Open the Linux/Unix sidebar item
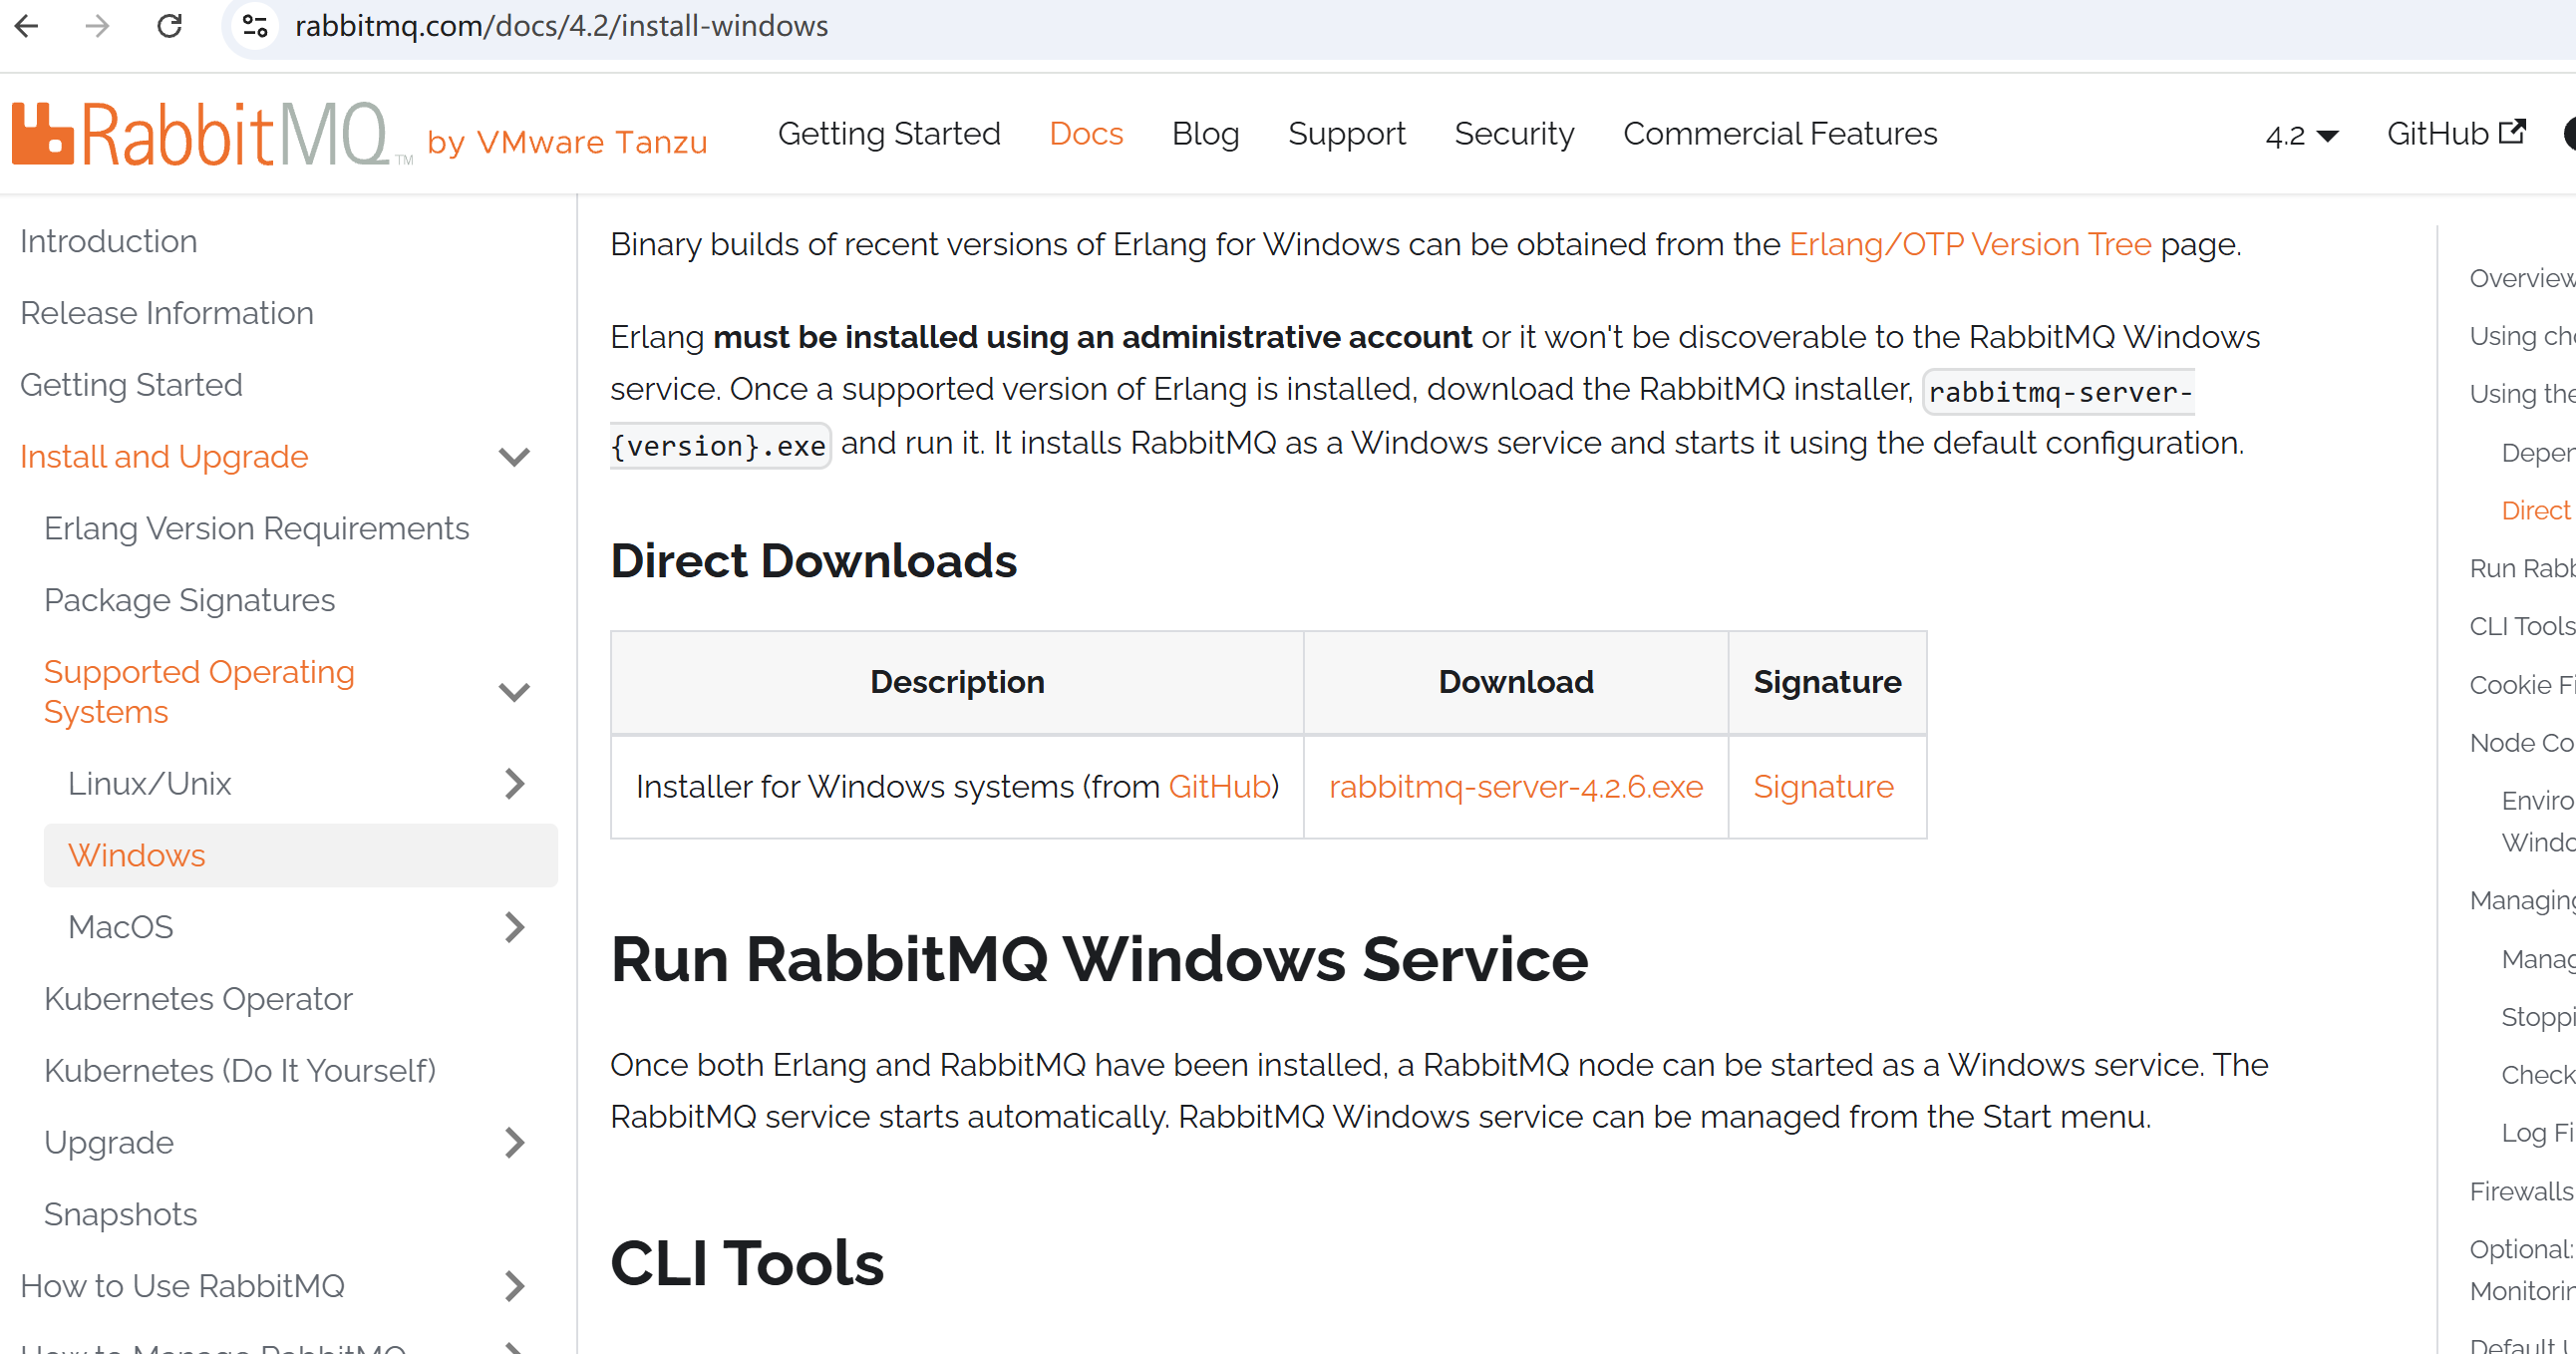 (150, 784)
